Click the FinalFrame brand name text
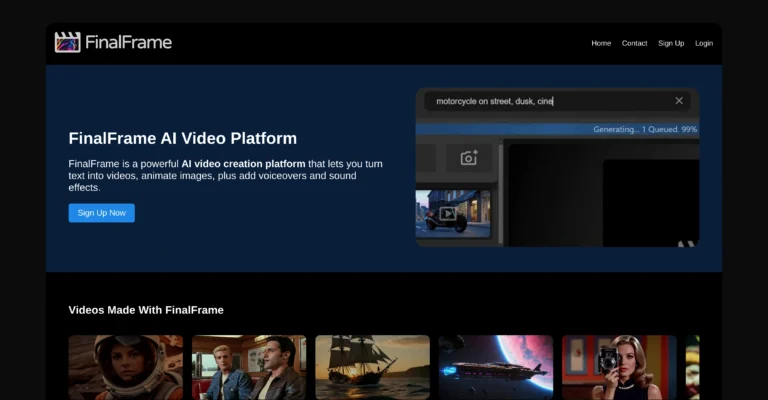This screenshot has width=768, height=400. coord(128,43)
